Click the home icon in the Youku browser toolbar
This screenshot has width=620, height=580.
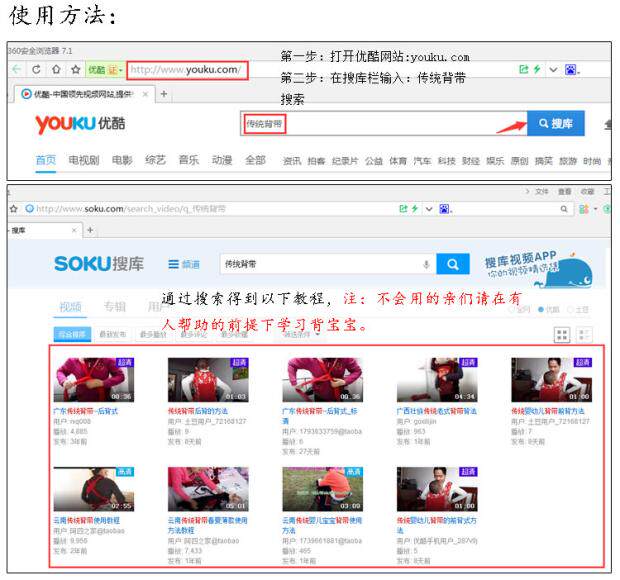pos(56,70)
